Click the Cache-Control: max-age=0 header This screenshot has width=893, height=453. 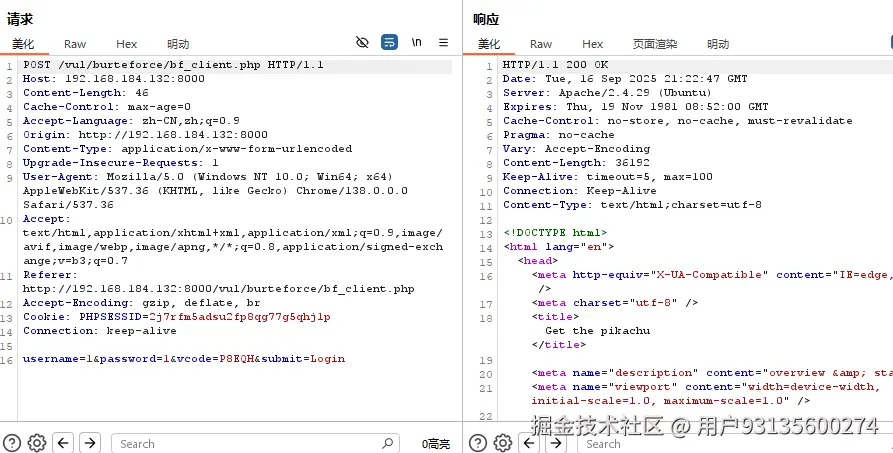[106, 107]
